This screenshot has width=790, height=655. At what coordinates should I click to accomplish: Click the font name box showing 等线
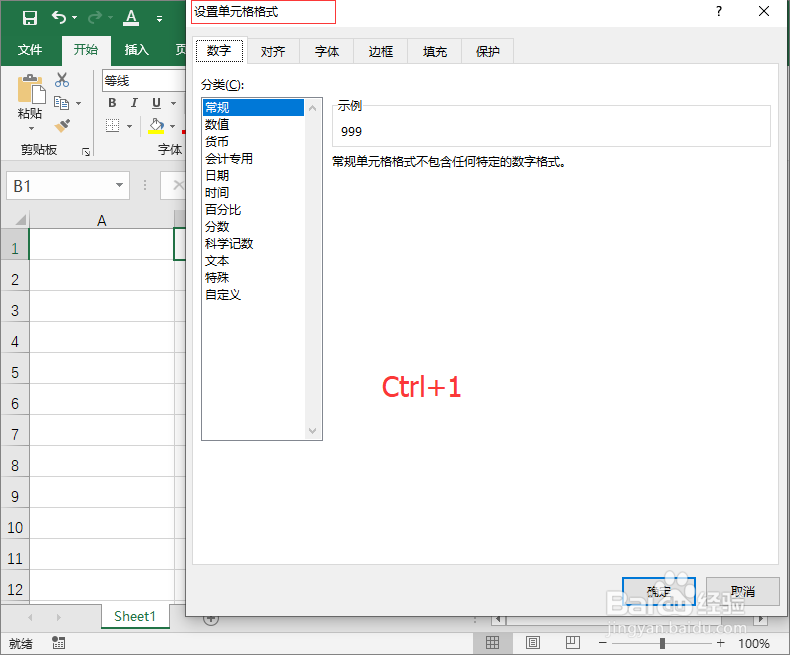click(144, 81)
